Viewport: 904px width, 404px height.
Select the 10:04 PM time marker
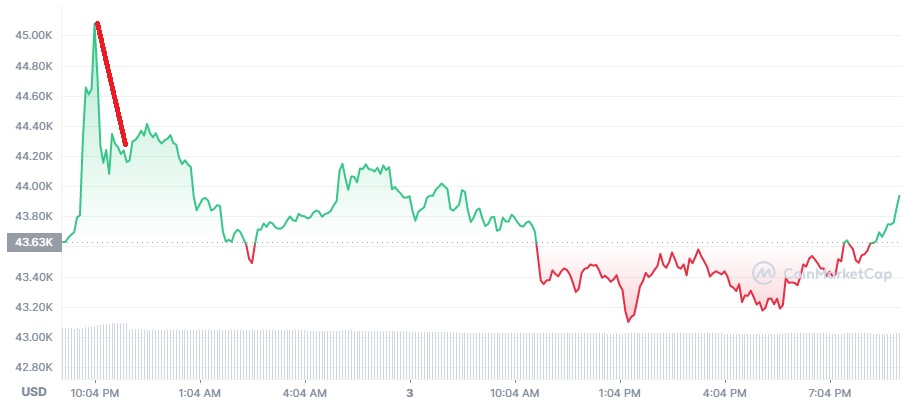click(96, 394)
